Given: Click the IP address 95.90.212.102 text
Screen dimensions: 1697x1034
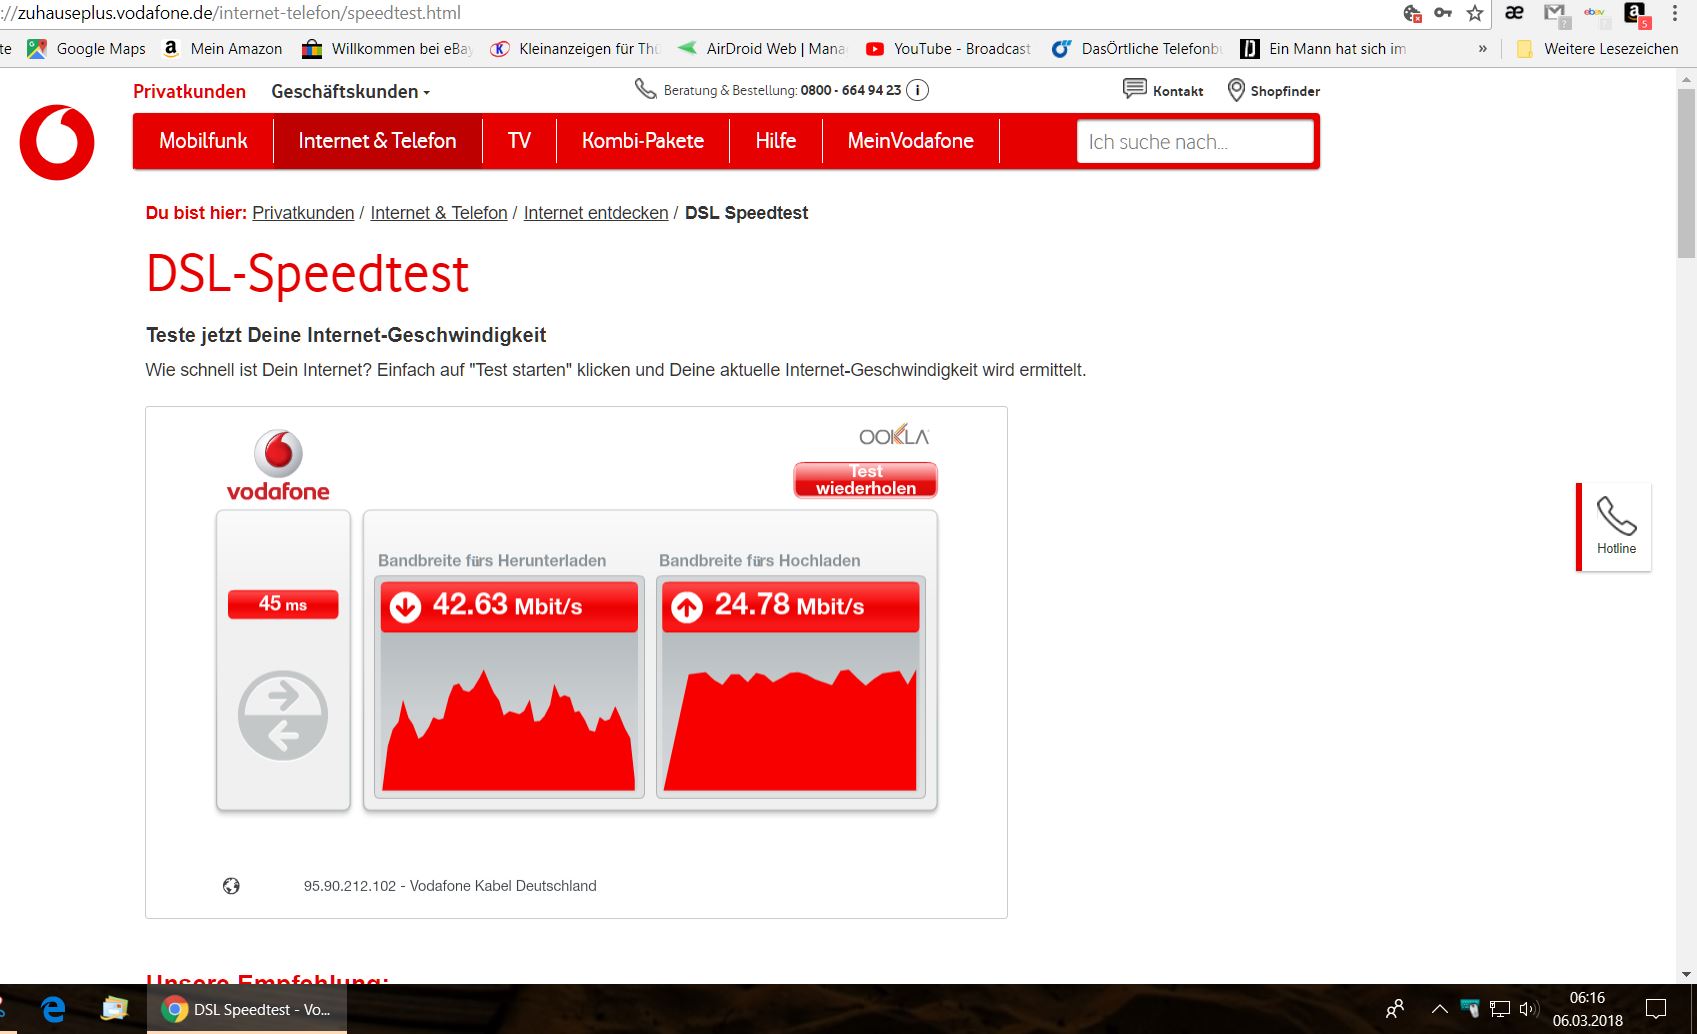Looking at the screenshot, I should (x=350, y=886).
